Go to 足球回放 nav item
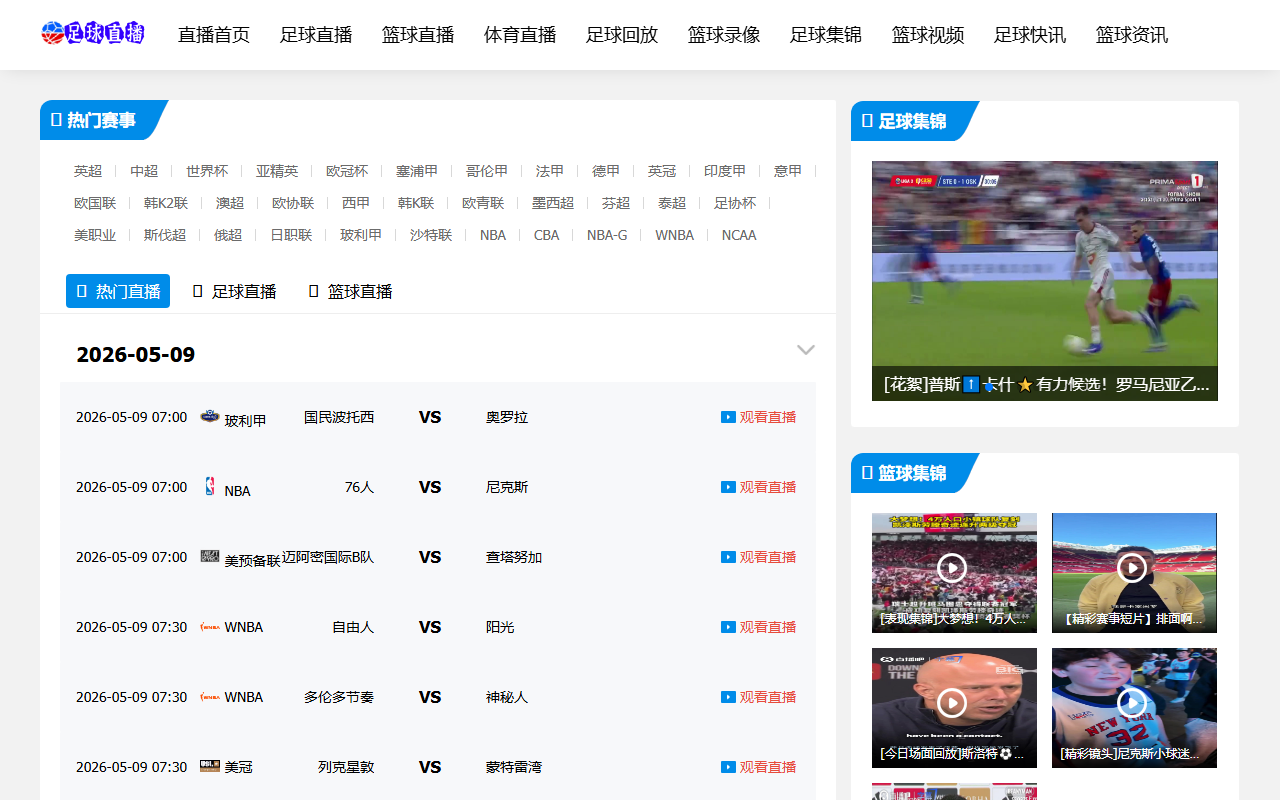 click(622, 35)
